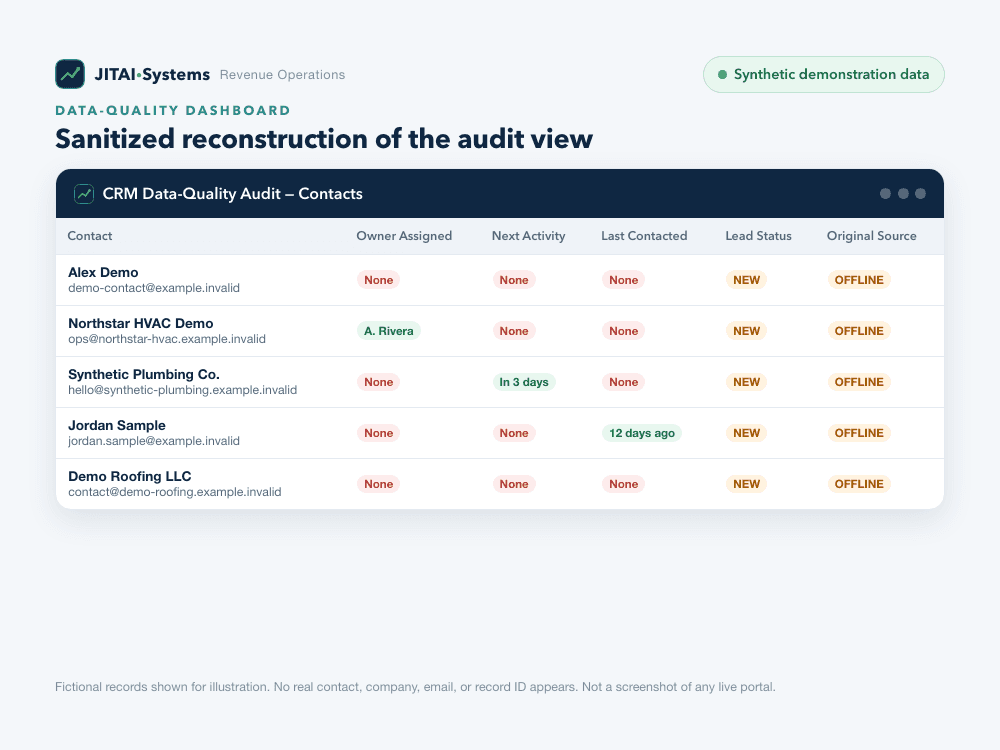Click the JITAI Systems logo icon
The width and height of the screenshot is (1000, 750).
(x=70, y=74)
